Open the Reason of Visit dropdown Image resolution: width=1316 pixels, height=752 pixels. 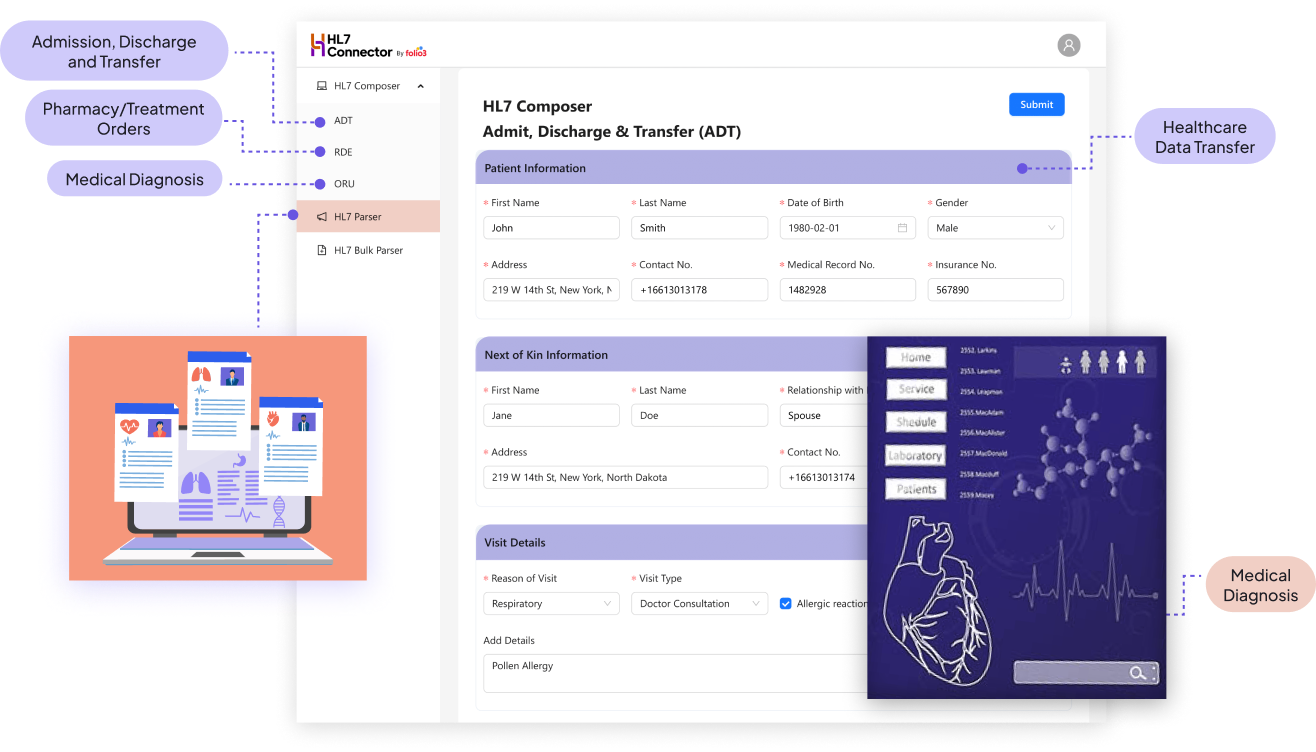coord(551,604)
